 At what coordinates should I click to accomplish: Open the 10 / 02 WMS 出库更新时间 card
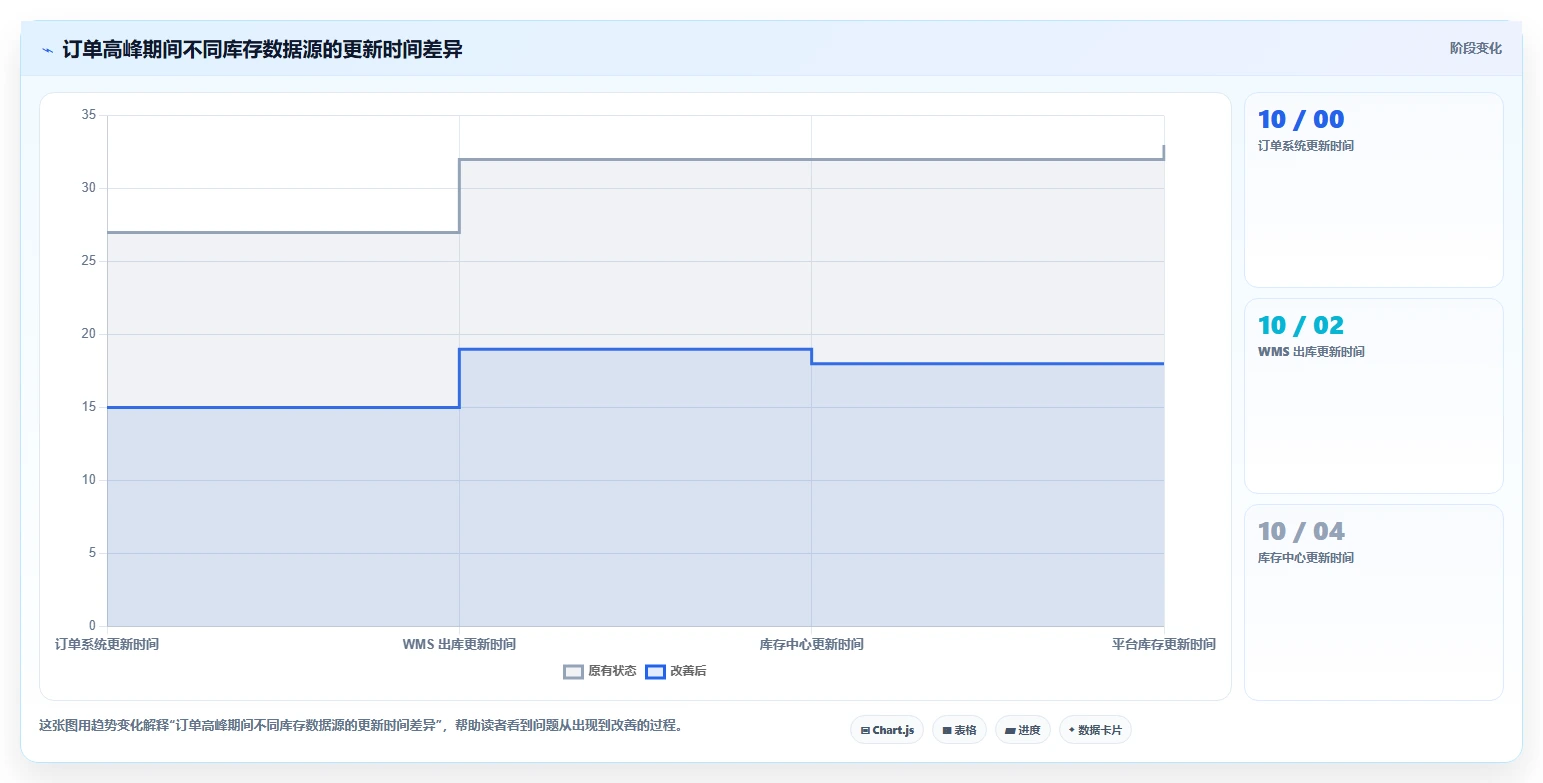pos(1373,396)
